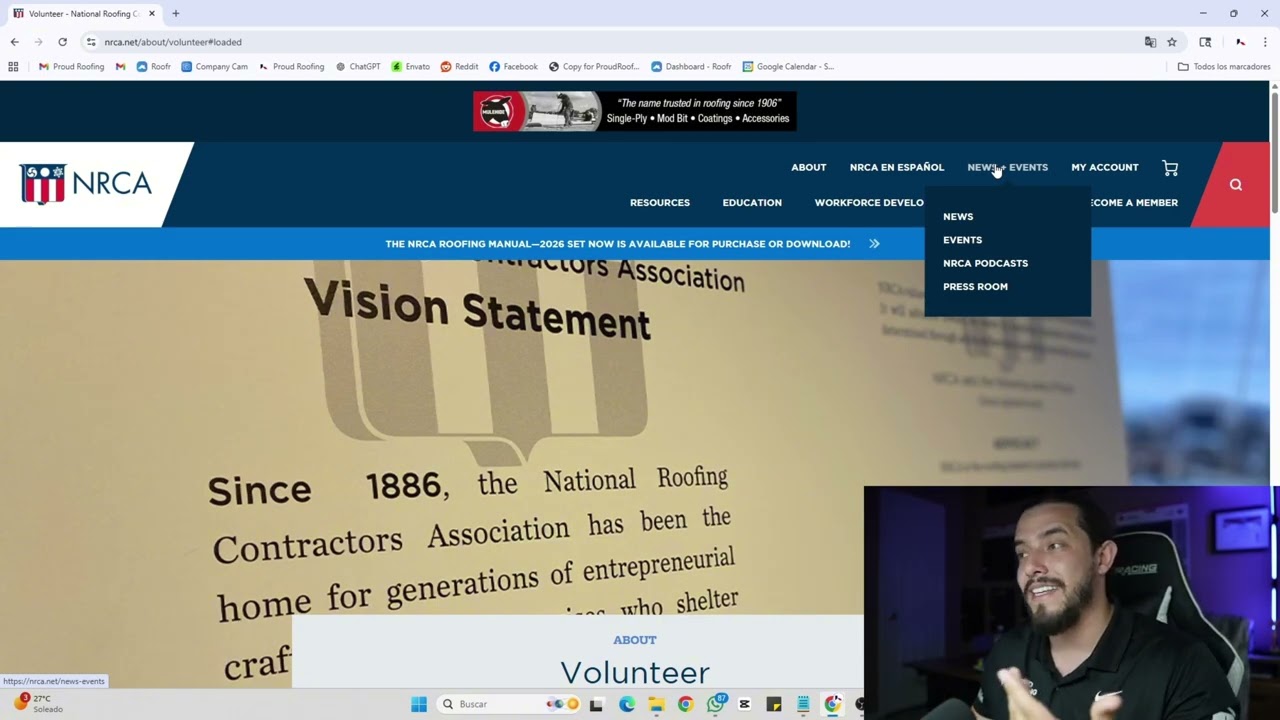The image size is (1280, 720).
Task: Click the double-chevron arrow on announcement bar
Action: tap(874, 244)
